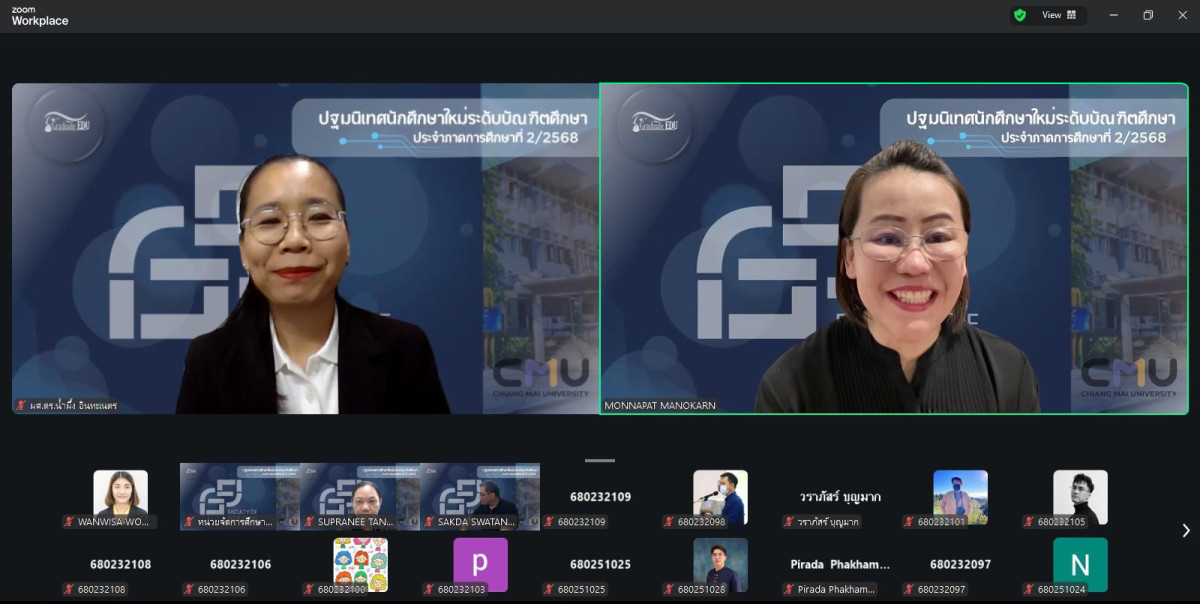1200x604 pixels.
Task: Restore down the Zoom window
Action: (x=1147, y=15)
